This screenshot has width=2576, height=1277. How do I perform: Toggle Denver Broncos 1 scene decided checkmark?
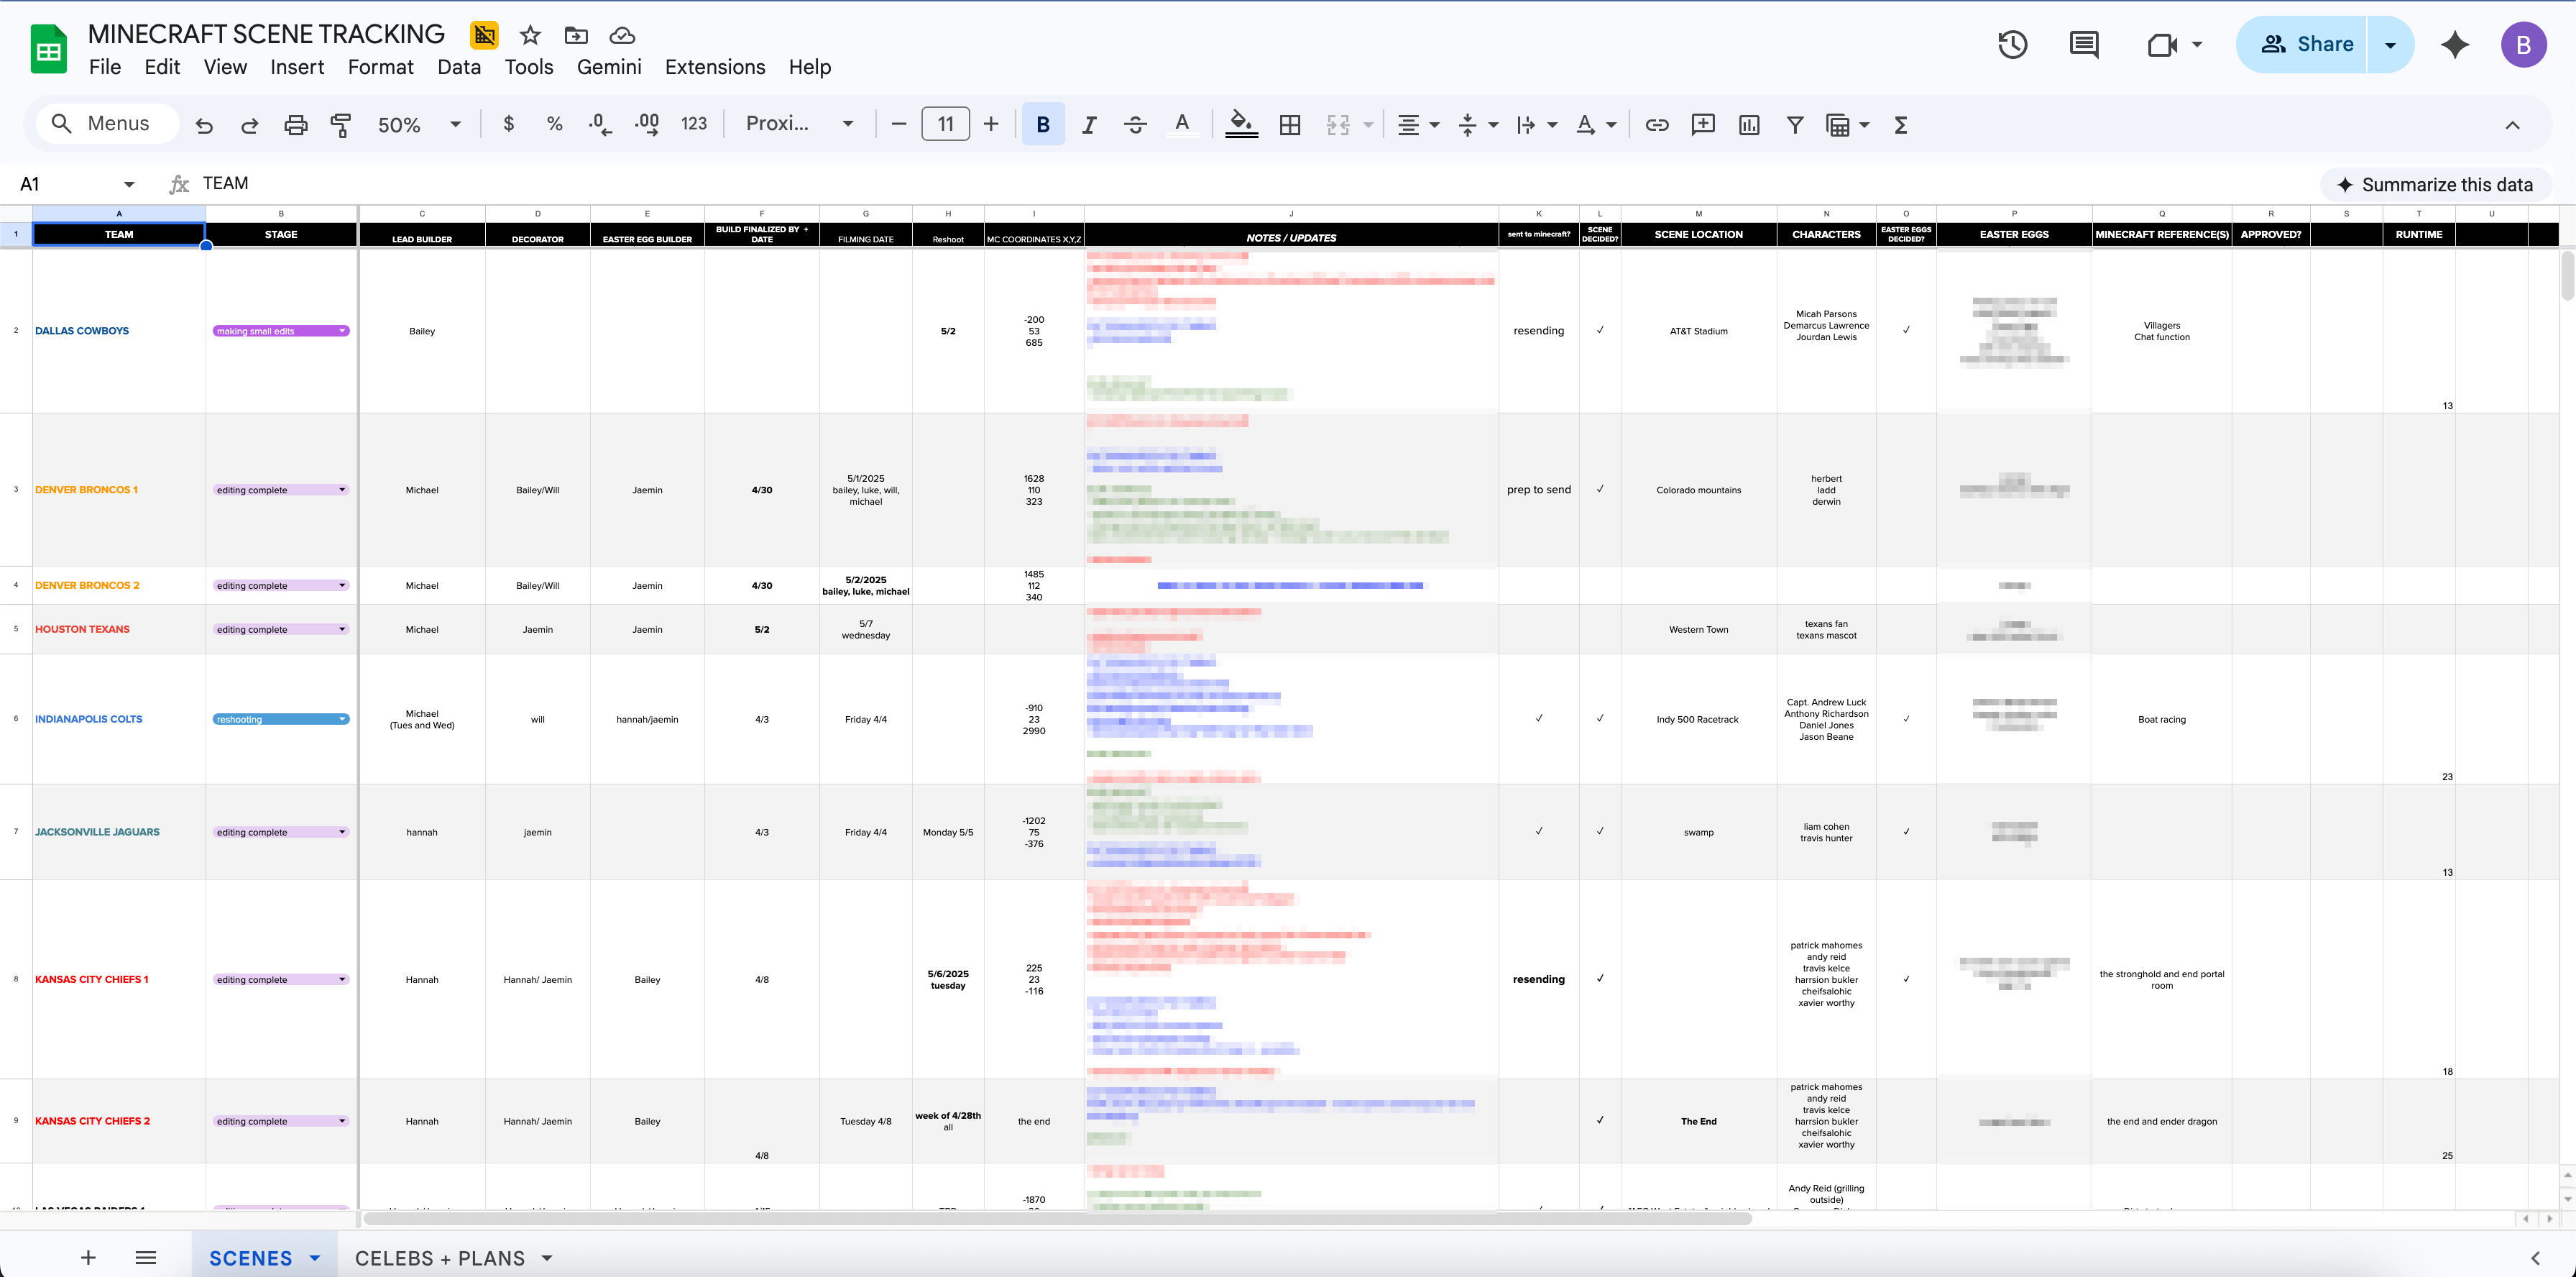(1600, 489)
